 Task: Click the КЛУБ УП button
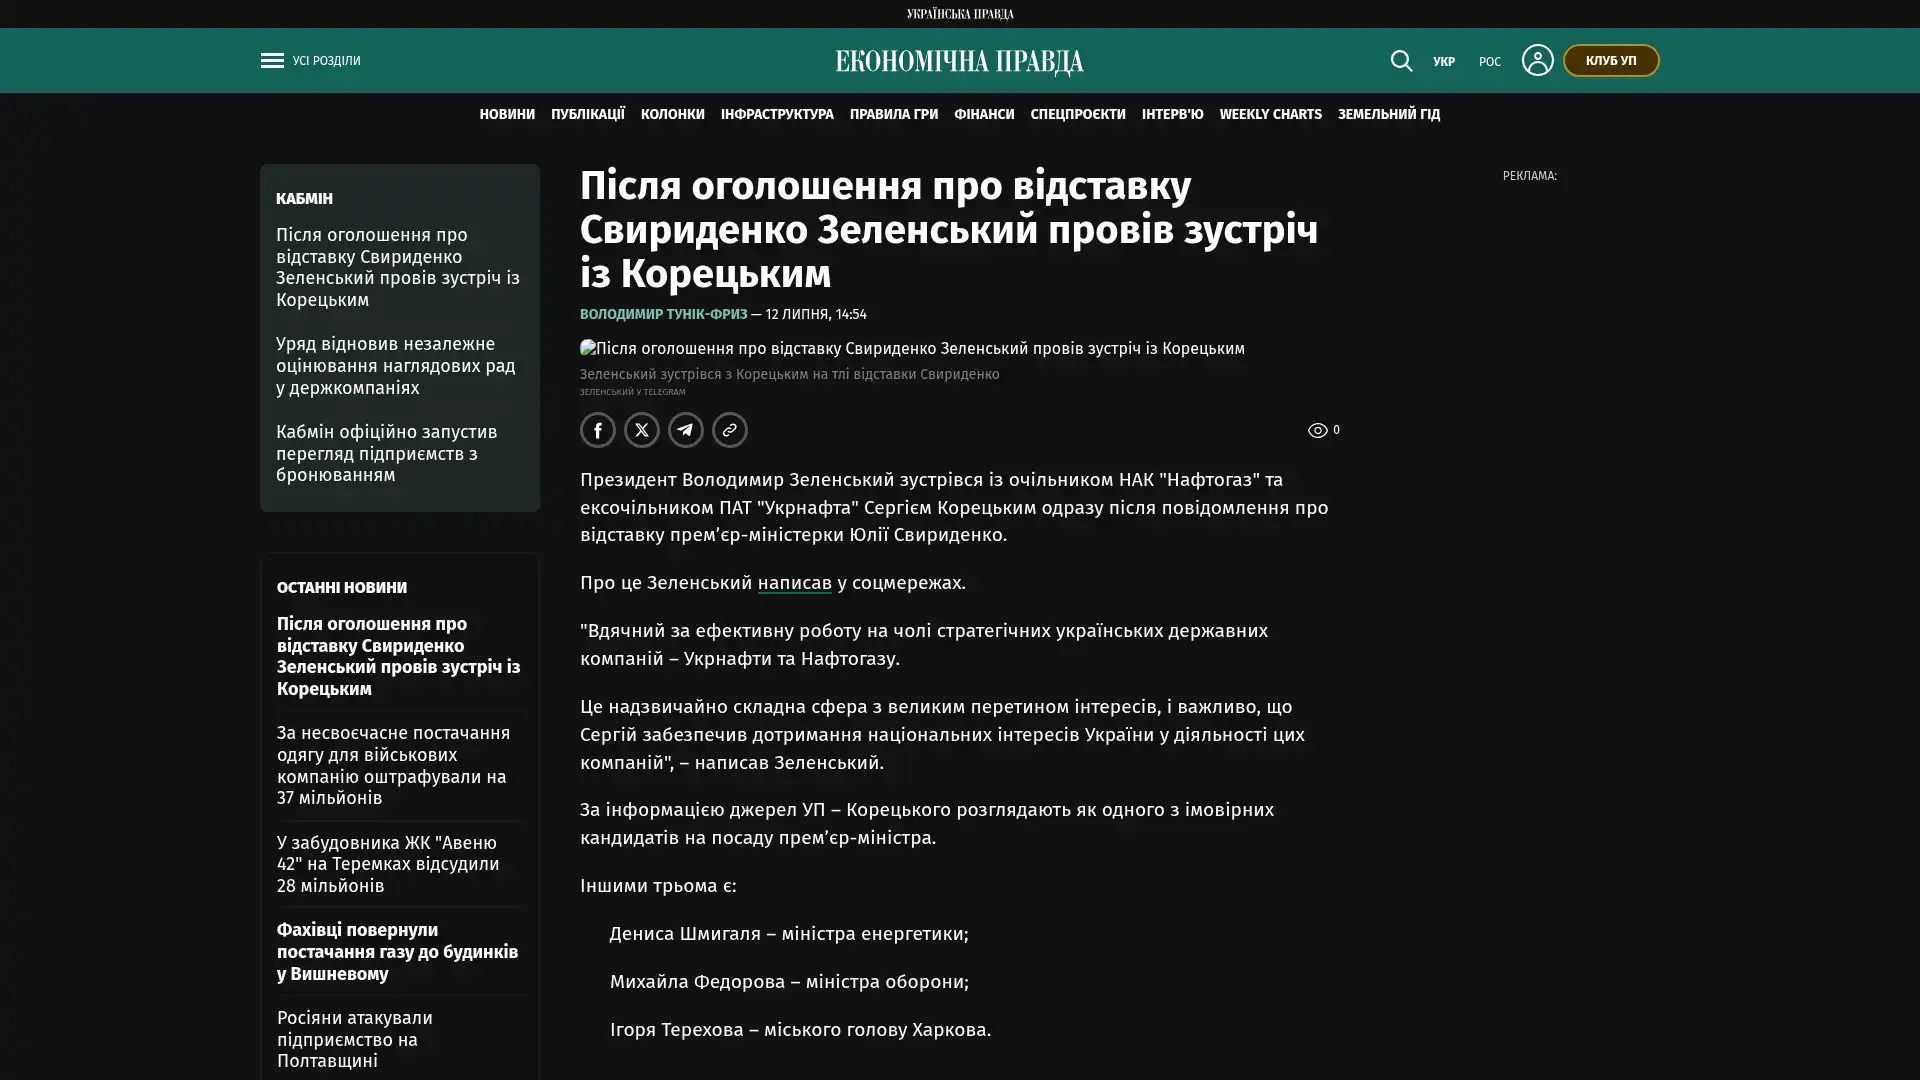[x=1611, y=60]
